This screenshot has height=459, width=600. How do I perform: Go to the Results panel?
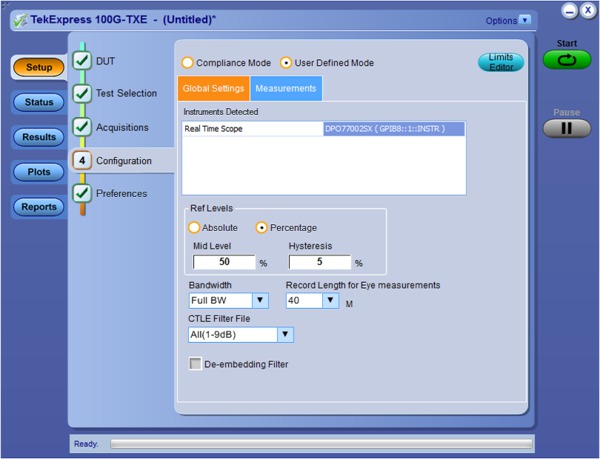pyautogui.click(x=39, y=137)
